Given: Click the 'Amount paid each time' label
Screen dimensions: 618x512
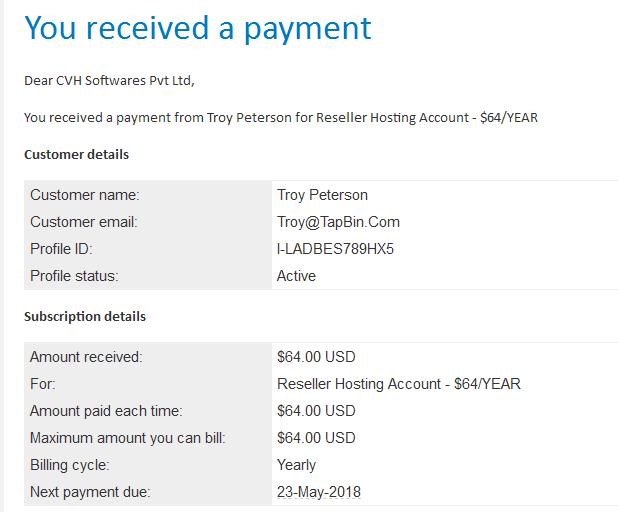Looking at the screenshot, I should pos(106,411).
